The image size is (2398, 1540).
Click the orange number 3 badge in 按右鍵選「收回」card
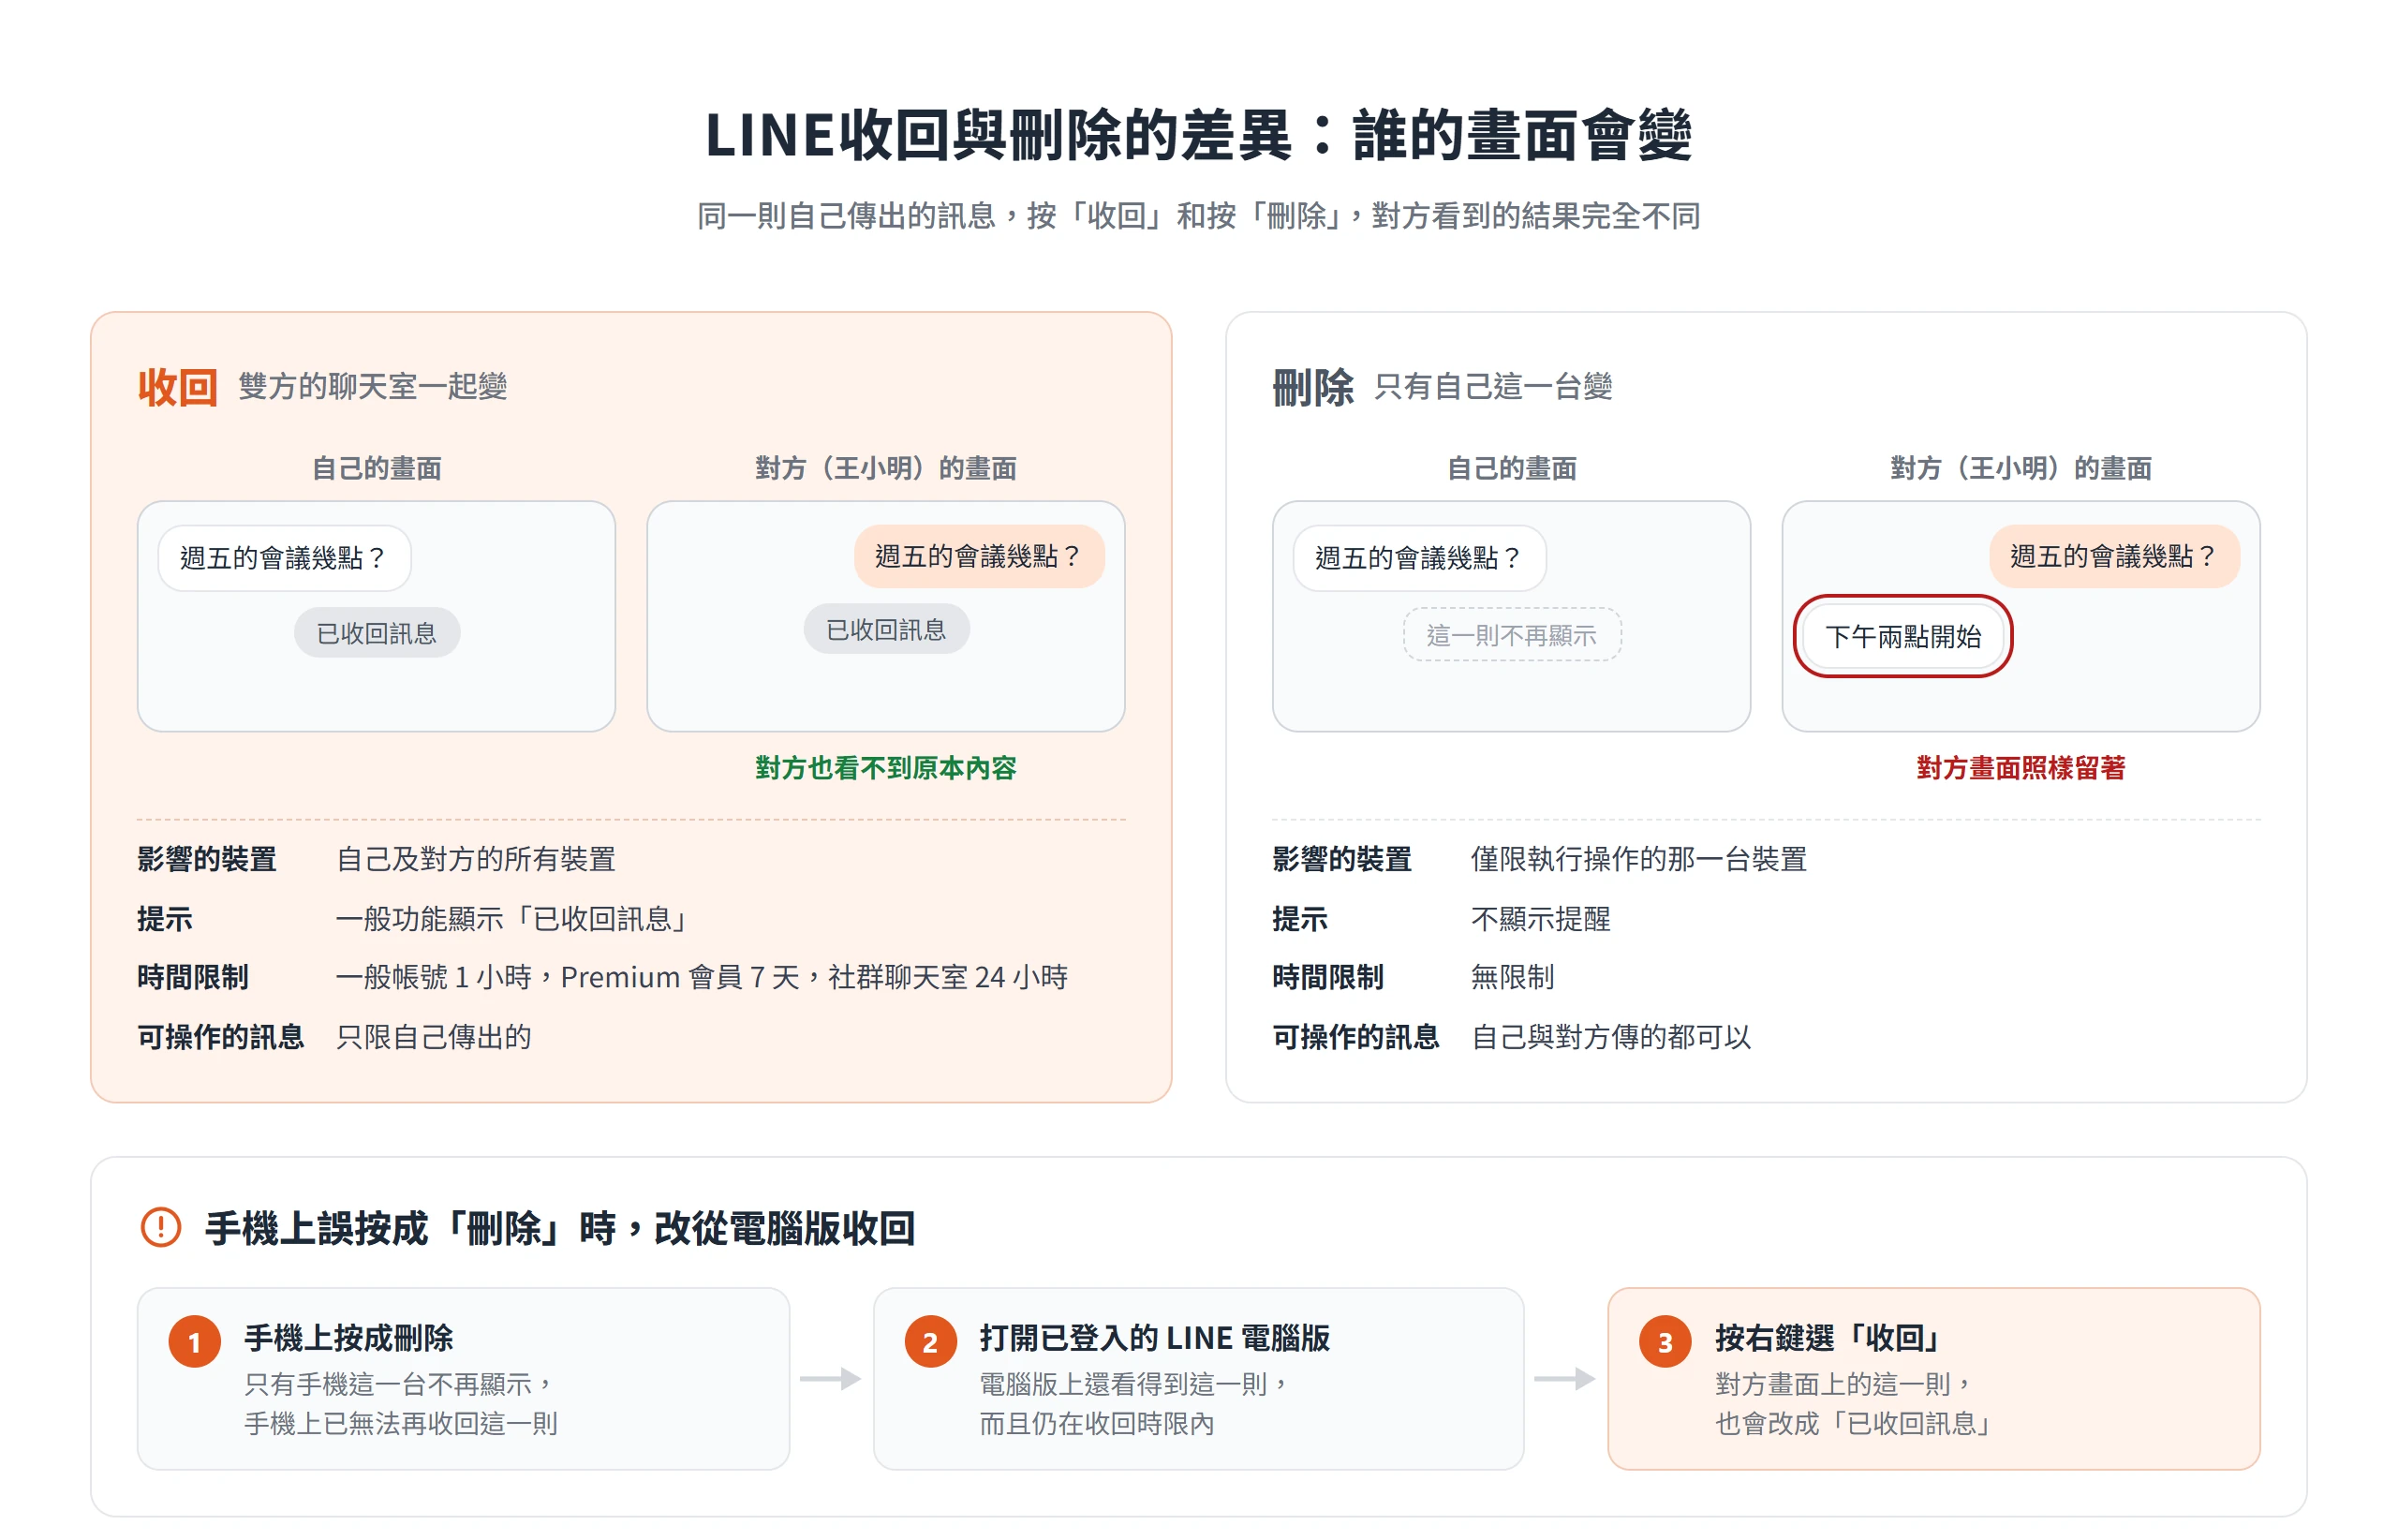point(1665,1342)
